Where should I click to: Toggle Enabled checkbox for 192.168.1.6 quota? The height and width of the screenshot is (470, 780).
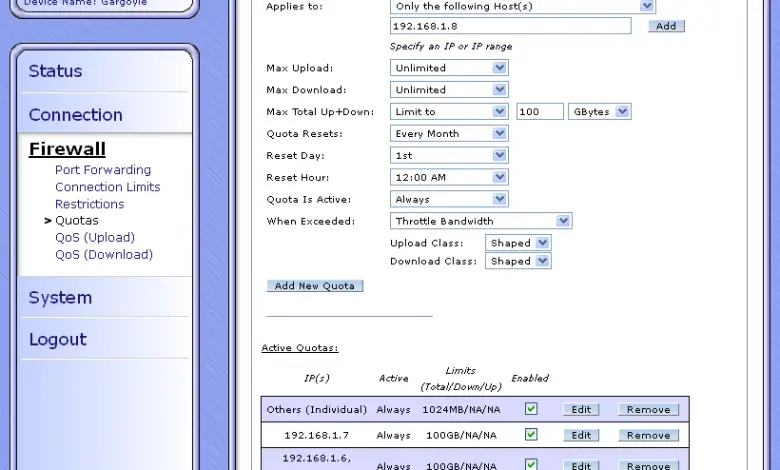pos(531,465)
